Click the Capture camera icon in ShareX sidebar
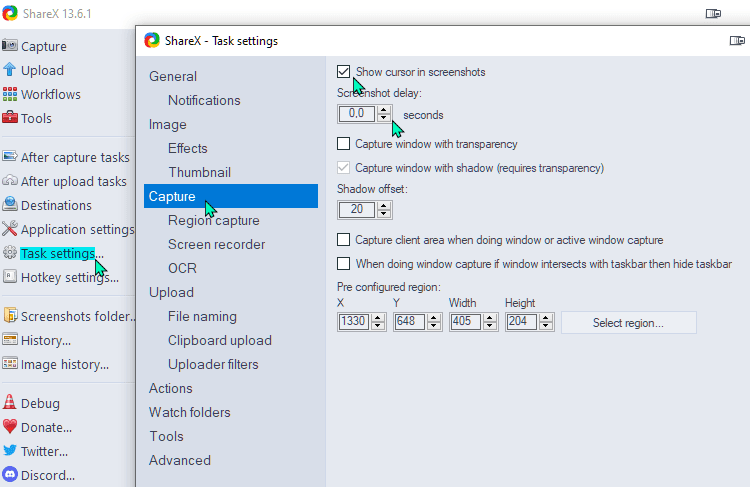The height and width of the screenshot is (487, 750). (10, 45)
